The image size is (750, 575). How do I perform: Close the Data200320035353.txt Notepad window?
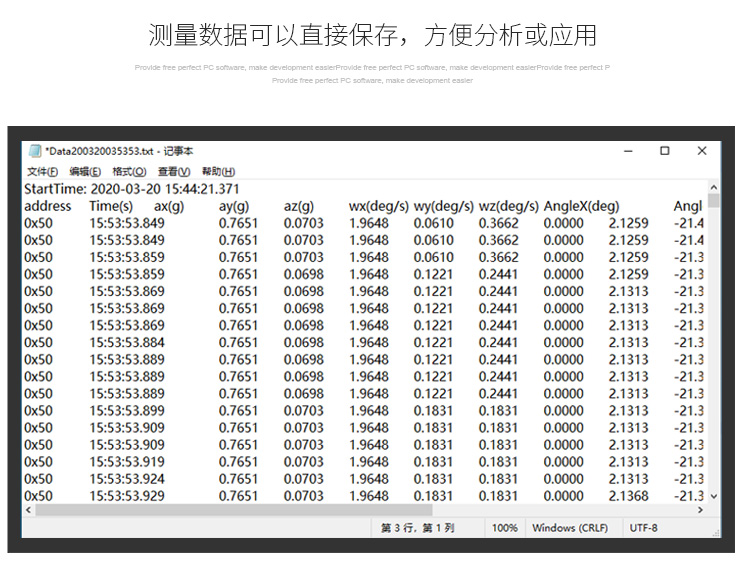702,151
